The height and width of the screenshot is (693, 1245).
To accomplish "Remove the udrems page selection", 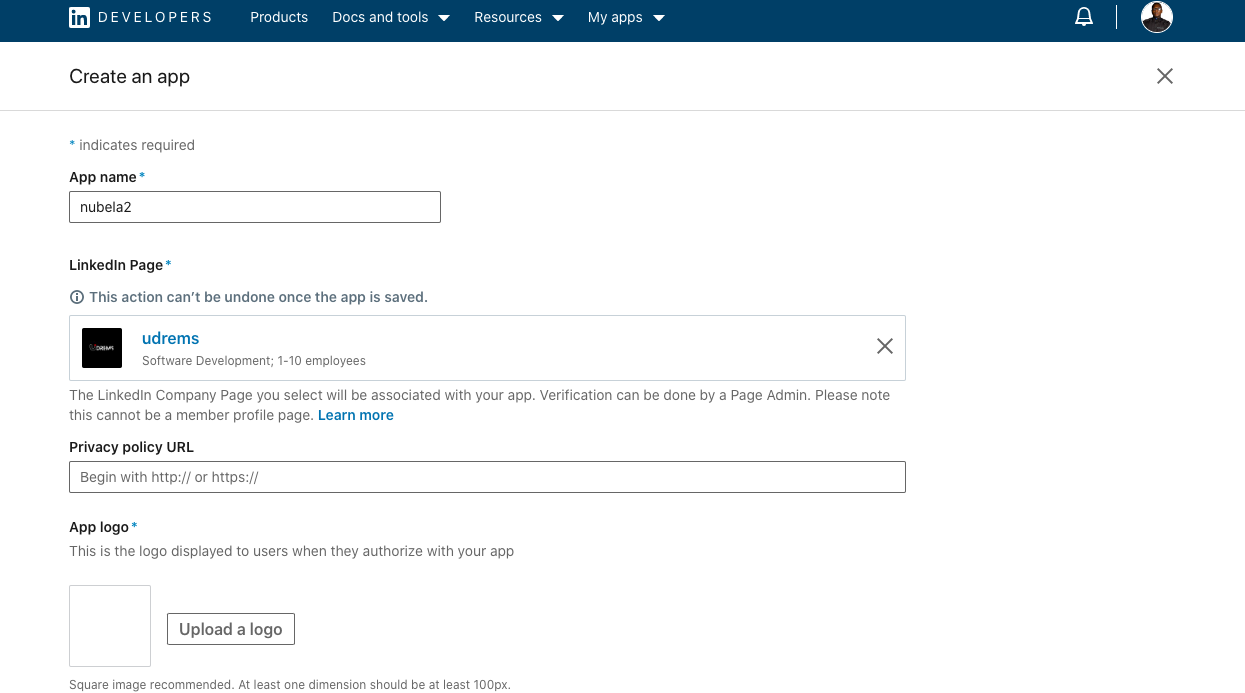I will (885, 346).
